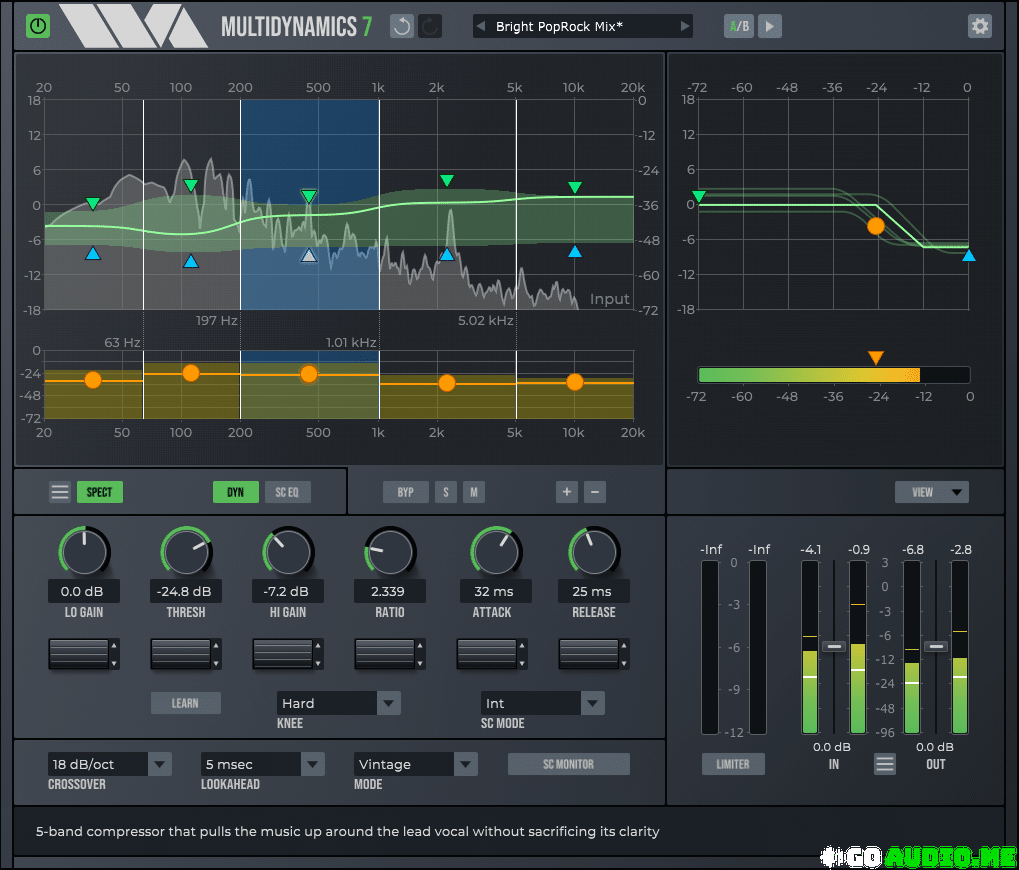Click the HI GAIN knob
The image size is (1019, 870).
point(288,552)
